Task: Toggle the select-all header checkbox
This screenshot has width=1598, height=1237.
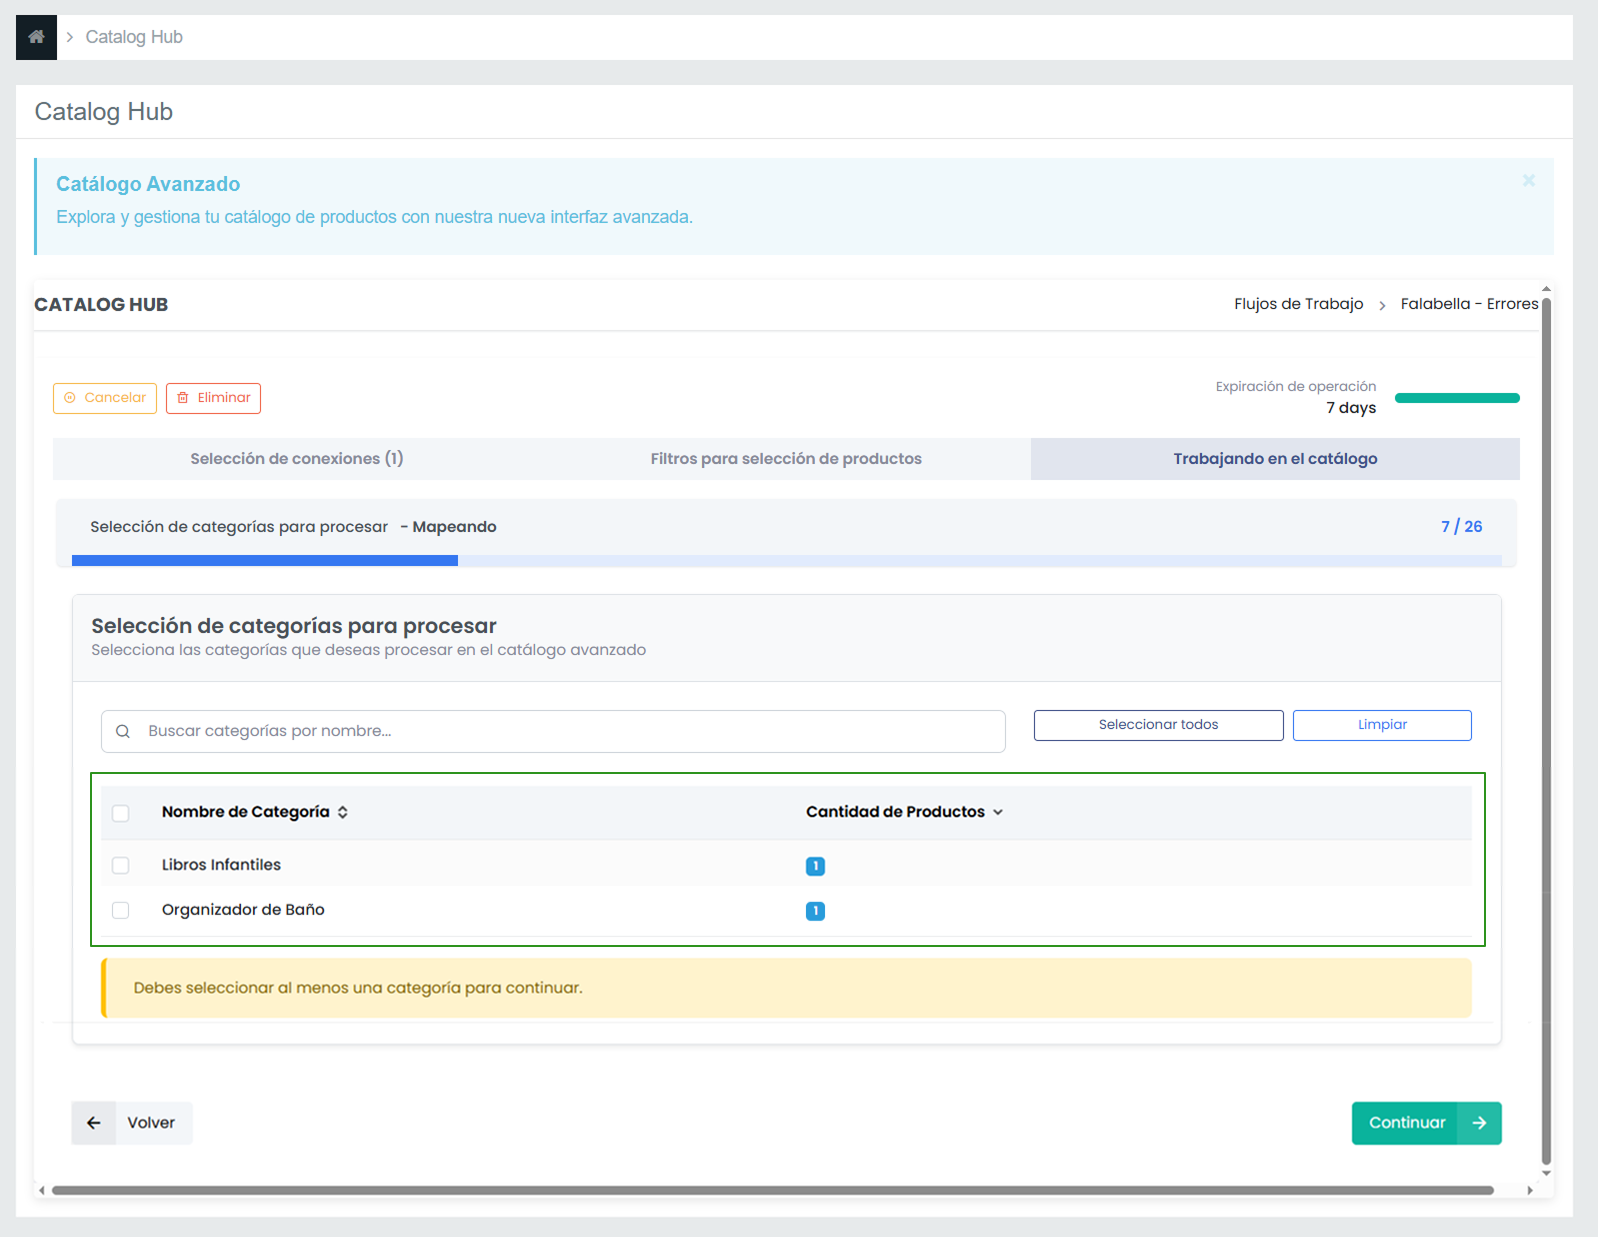Action: tap(121, 813)
